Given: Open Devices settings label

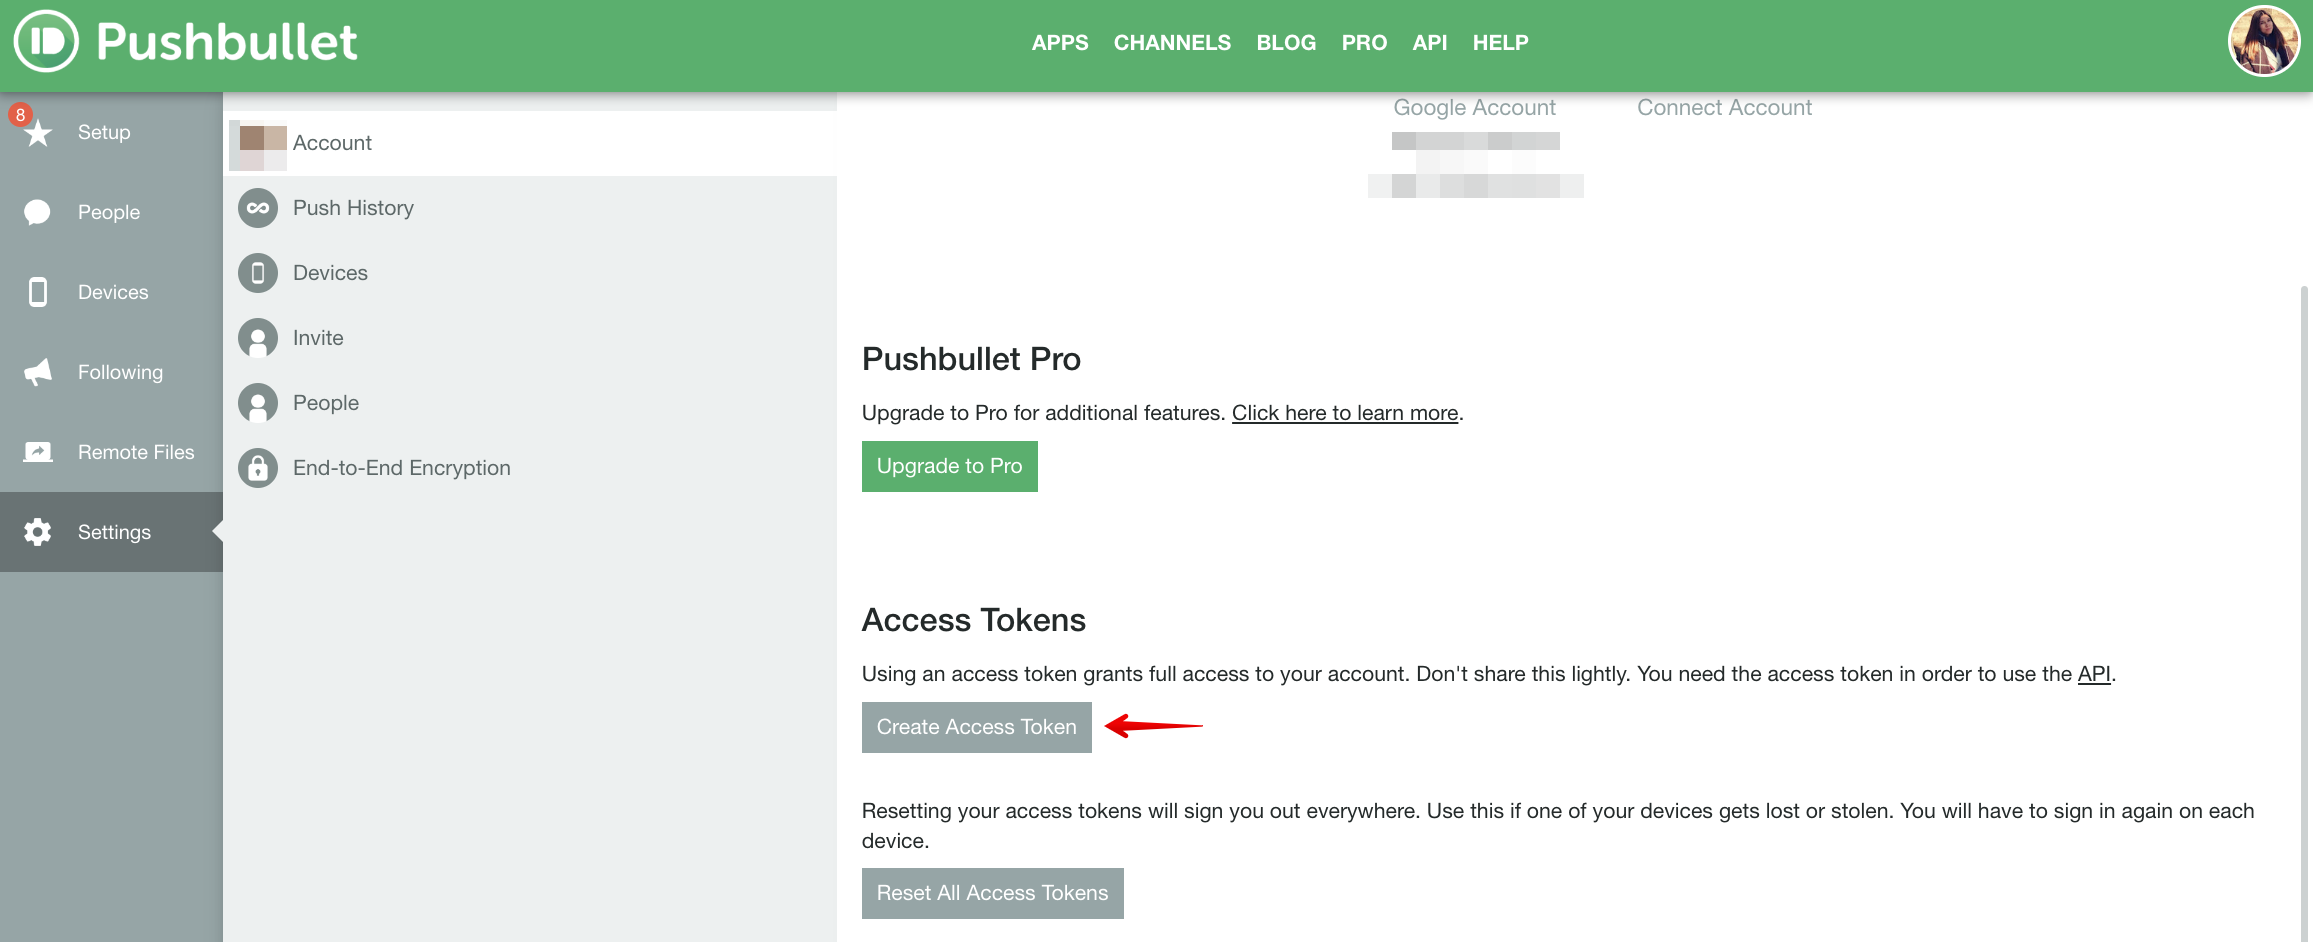Looking at the screenshot, I should point(330,273).
